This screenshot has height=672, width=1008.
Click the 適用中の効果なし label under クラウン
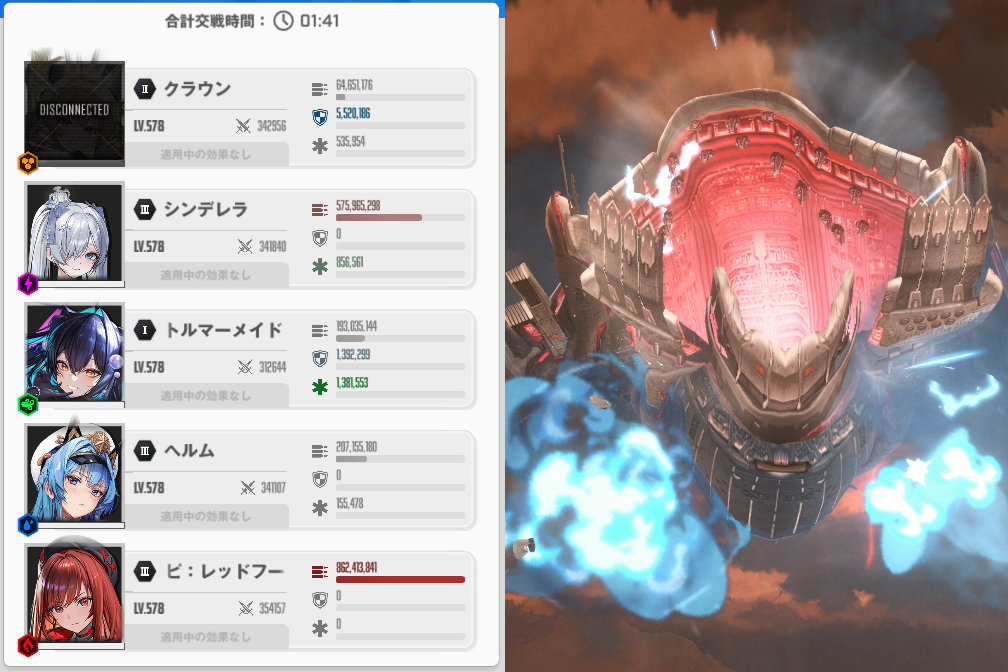coord(206,155)
